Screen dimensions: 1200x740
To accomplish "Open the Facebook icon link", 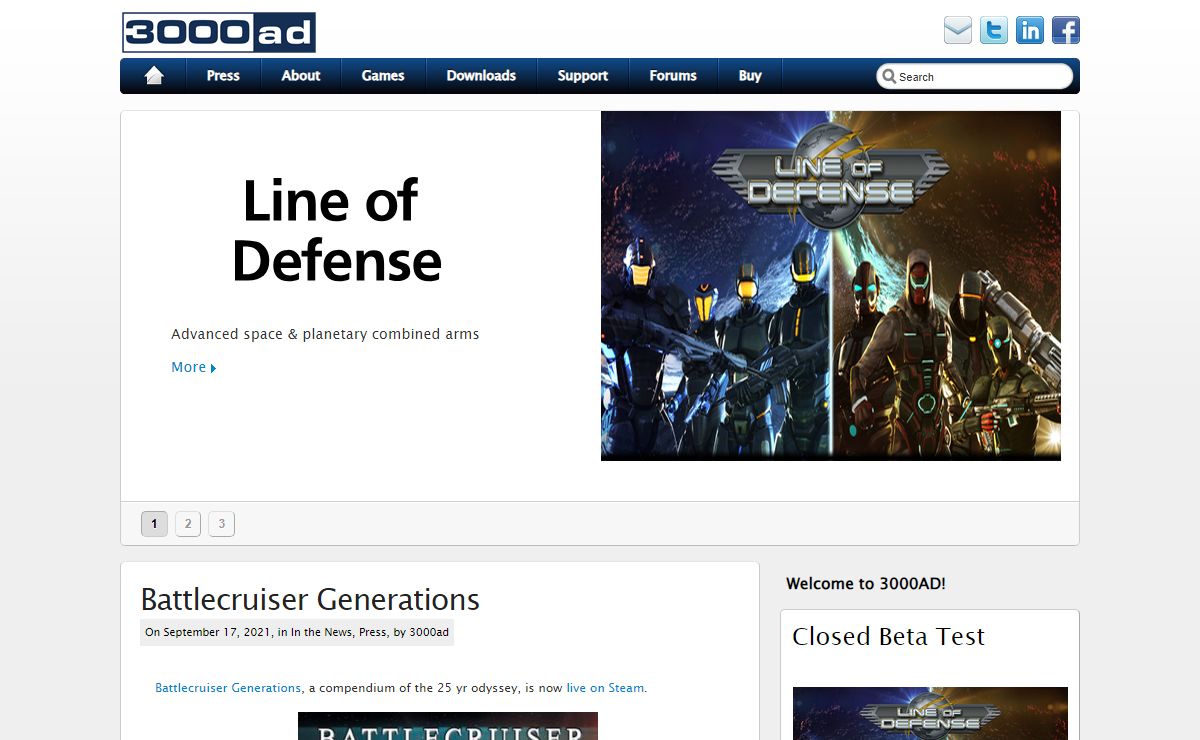I will pos(1066,31).
